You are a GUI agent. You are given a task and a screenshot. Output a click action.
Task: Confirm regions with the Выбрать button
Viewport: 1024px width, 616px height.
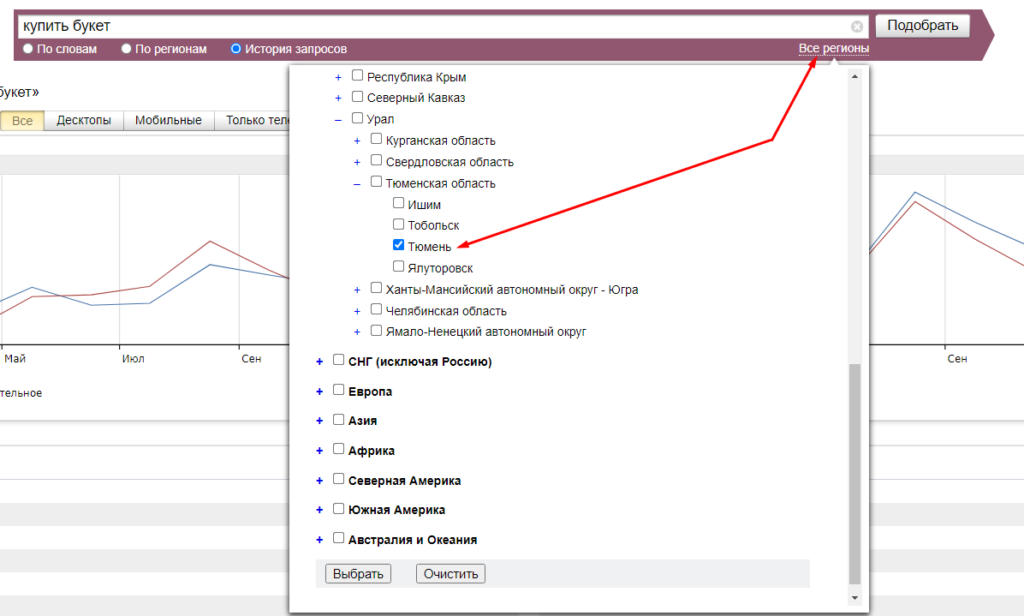point(358,574)
